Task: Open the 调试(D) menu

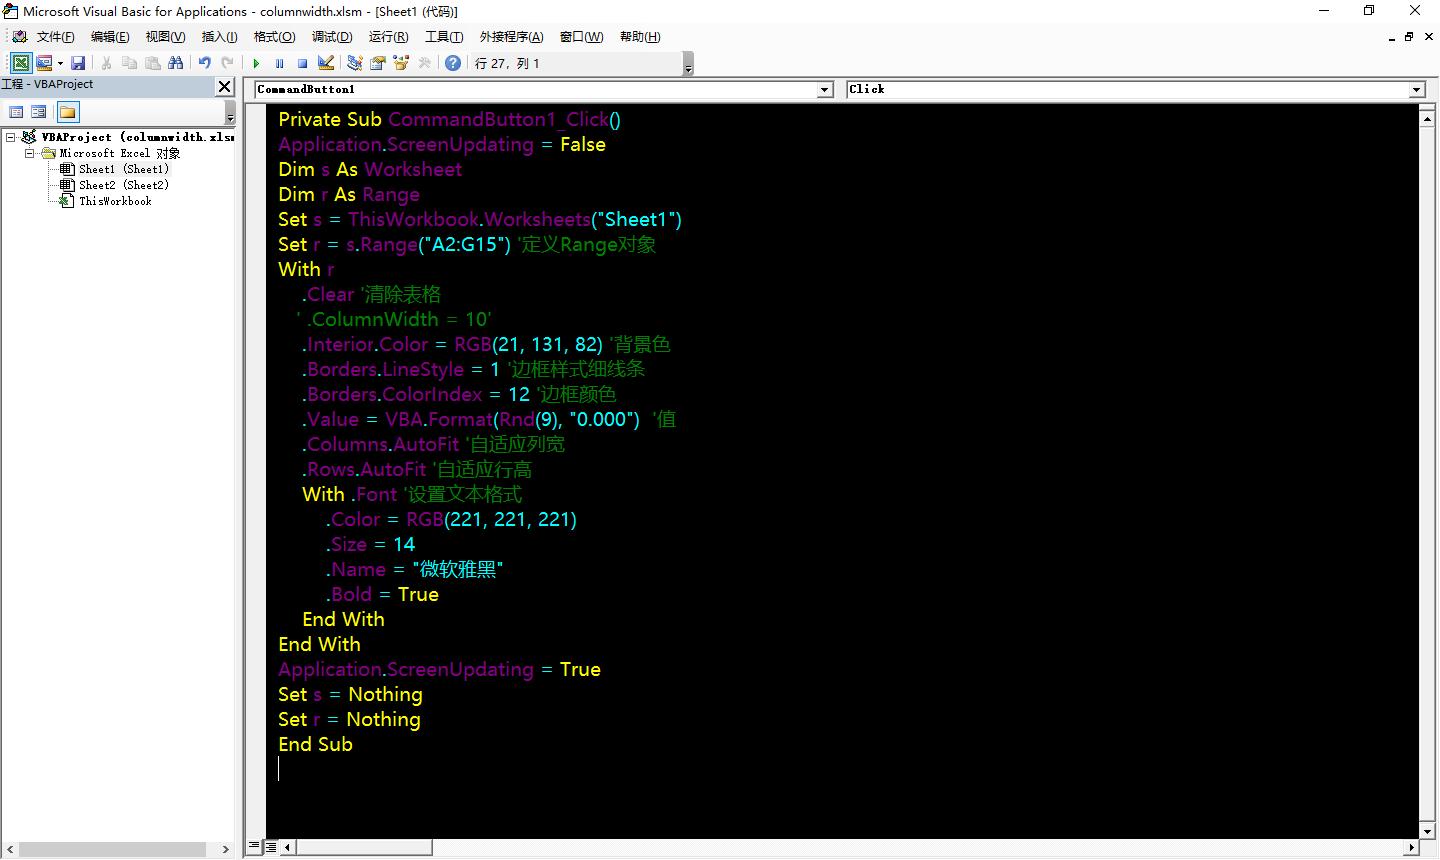Action: 332,37
